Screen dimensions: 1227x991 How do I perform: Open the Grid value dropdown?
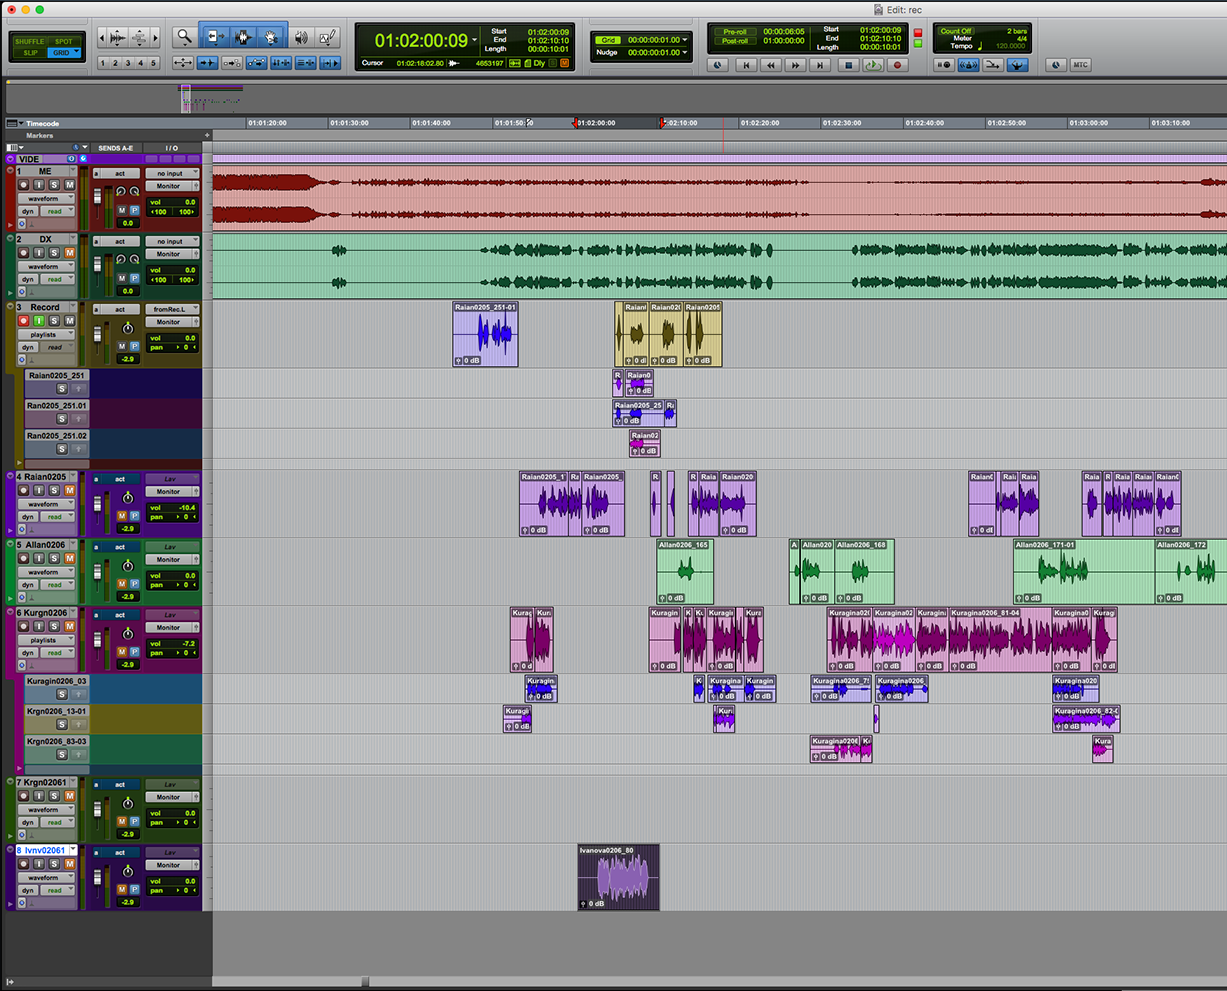[x=685, y=40]
